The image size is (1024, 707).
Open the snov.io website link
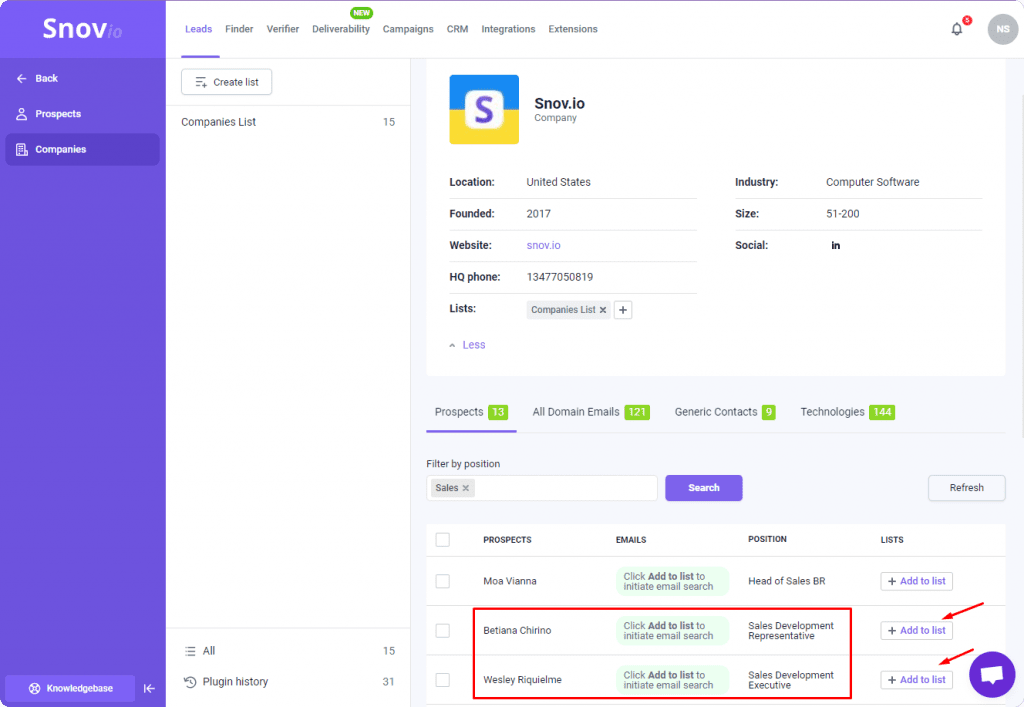[543, 244]
